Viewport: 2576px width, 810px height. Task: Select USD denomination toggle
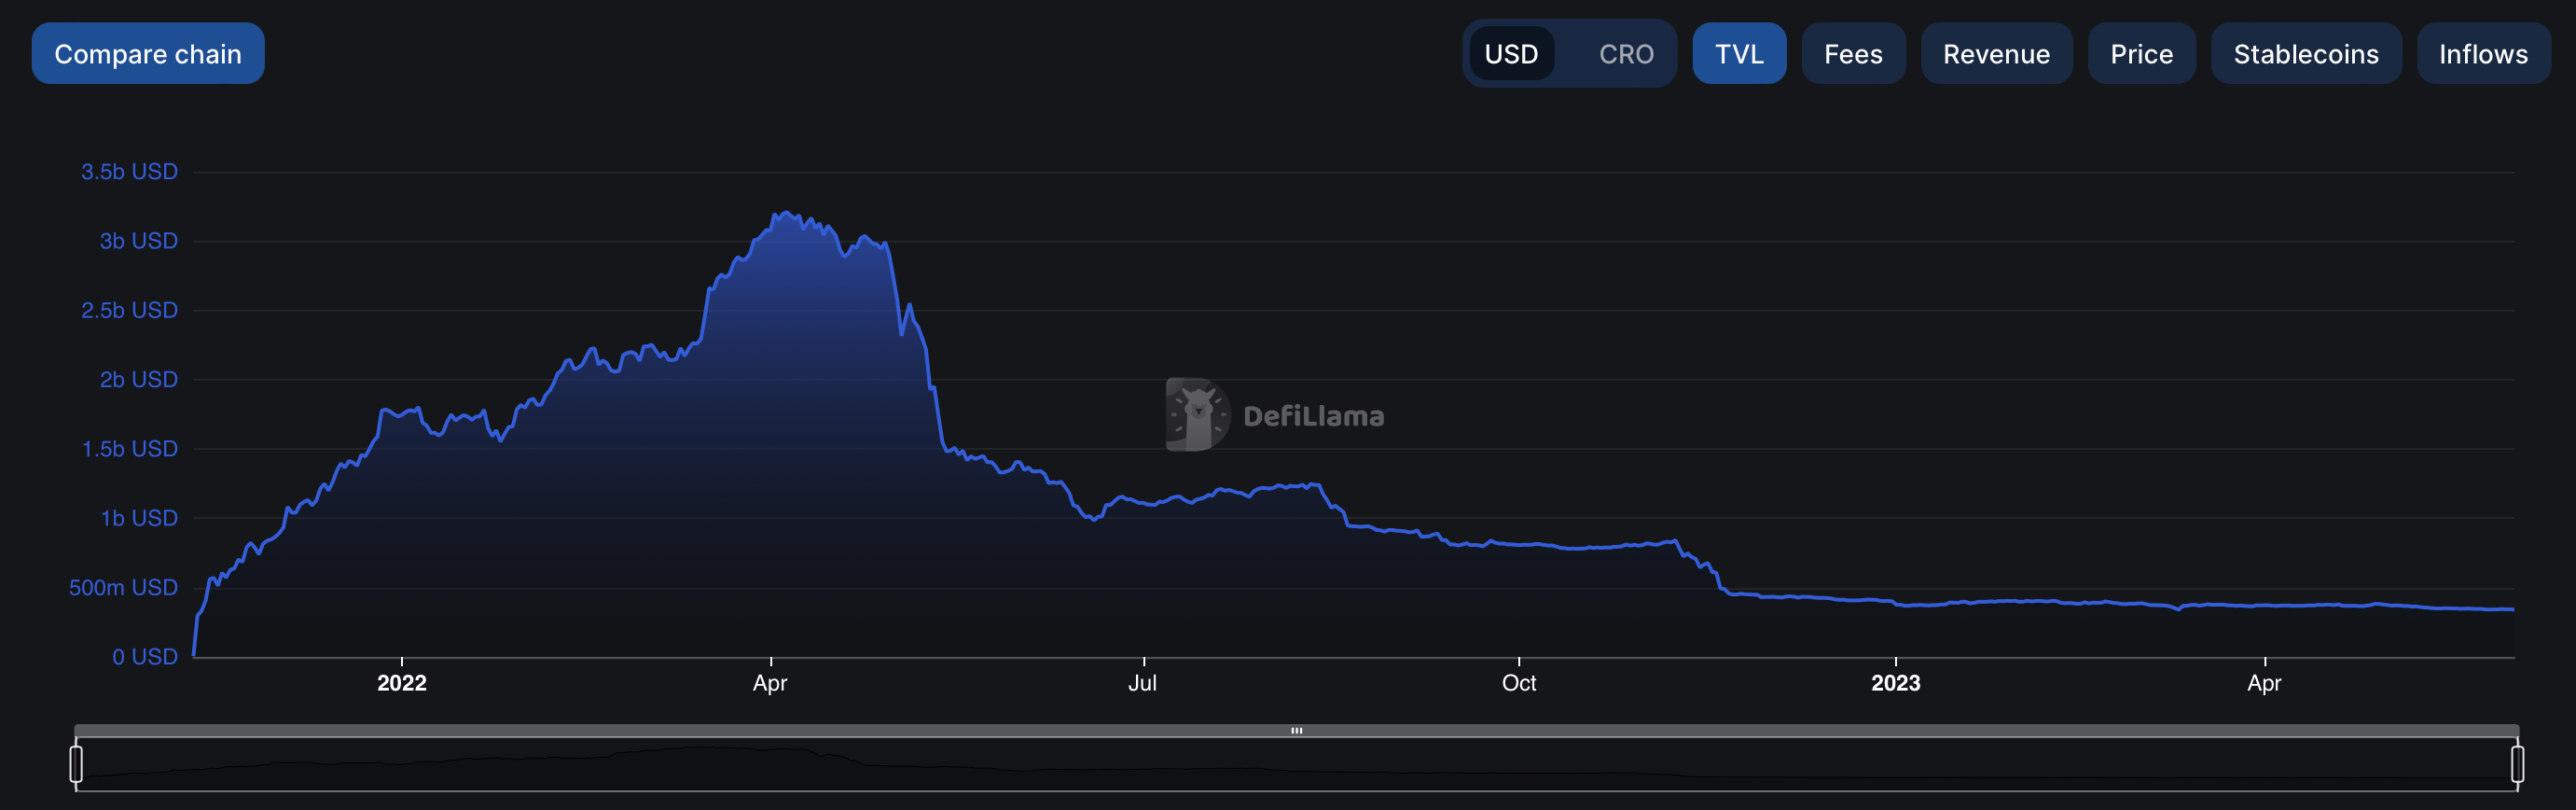click(1511, 54)
